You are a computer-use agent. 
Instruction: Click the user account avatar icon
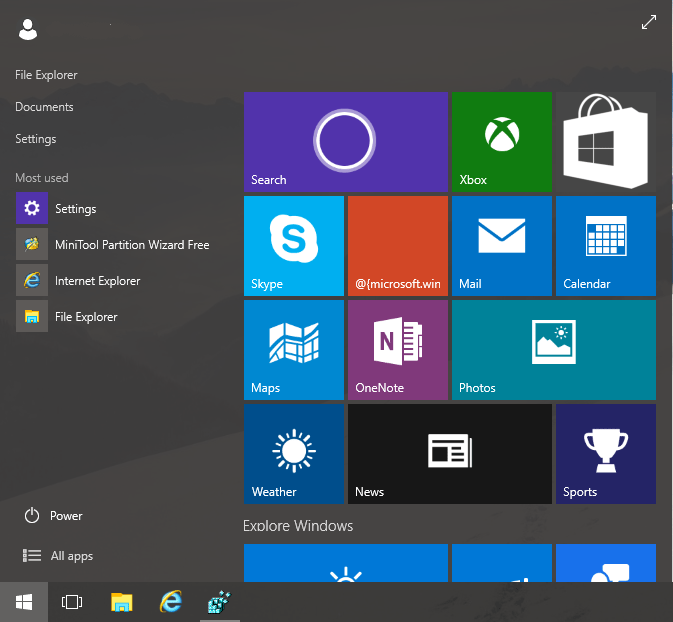pyautogui.click(x=28, y=30)
